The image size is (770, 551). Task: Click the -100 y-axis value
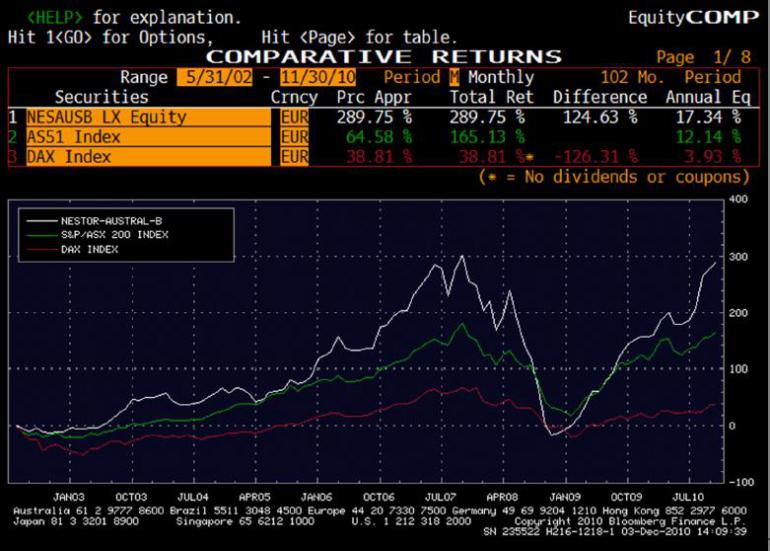click(741, 482)
